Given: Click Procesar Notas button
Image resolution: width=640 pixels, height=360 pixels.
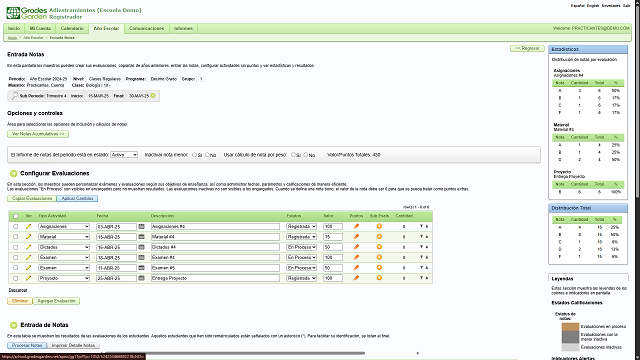Looking at the screenshot, I should [27, 345].
